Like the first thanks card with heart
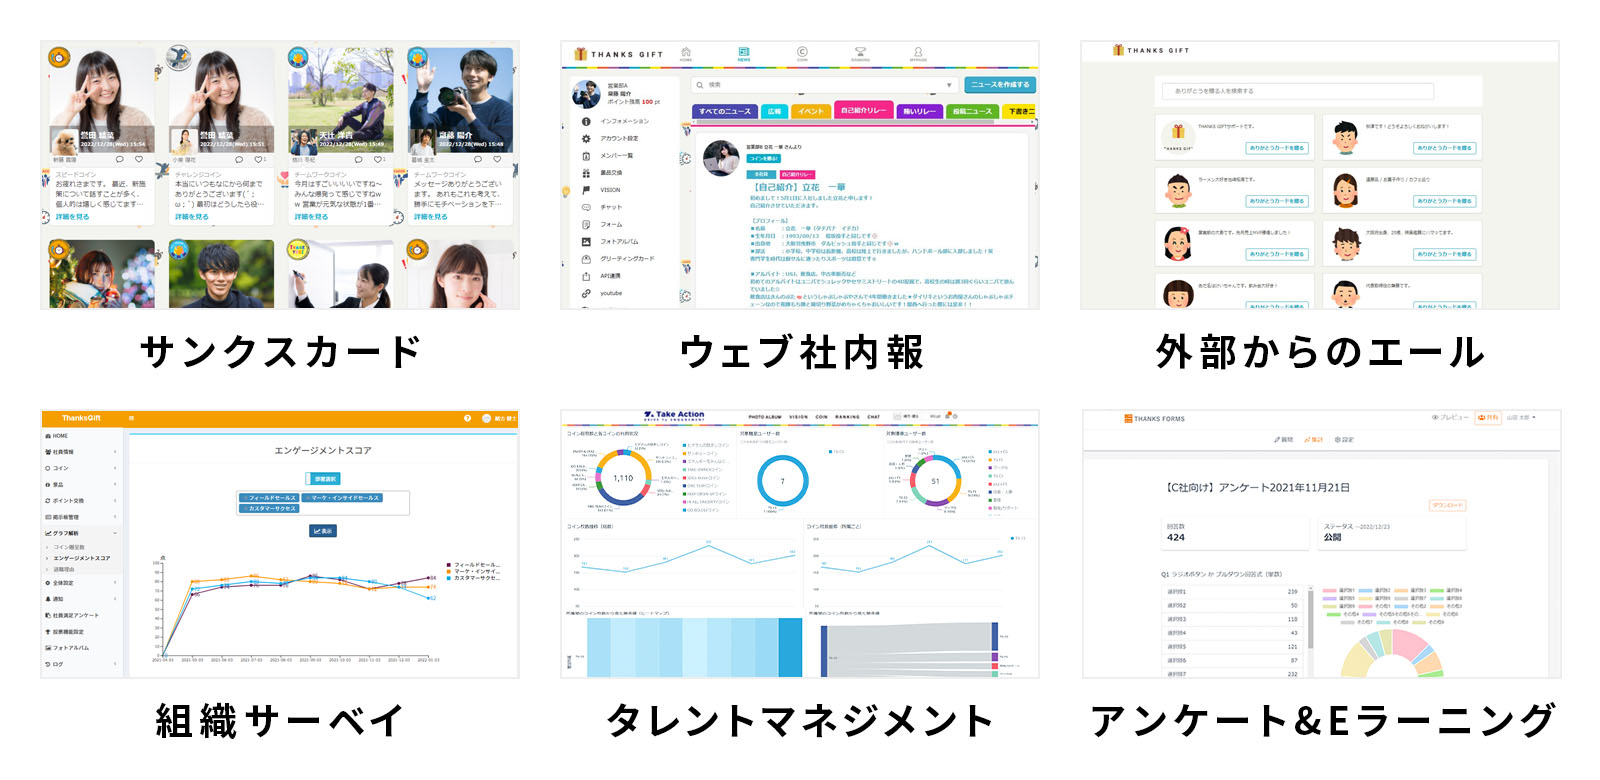 (x=139, y=159)
